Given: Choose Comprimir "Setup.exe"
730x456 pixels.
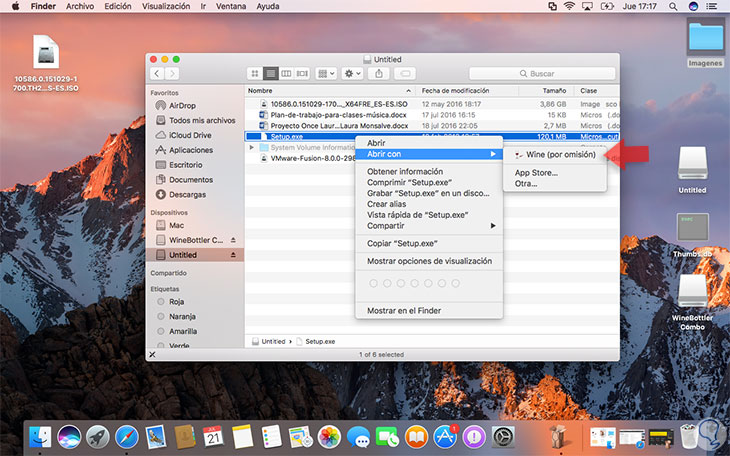Looking at the screenshot, I should [429, 183].
